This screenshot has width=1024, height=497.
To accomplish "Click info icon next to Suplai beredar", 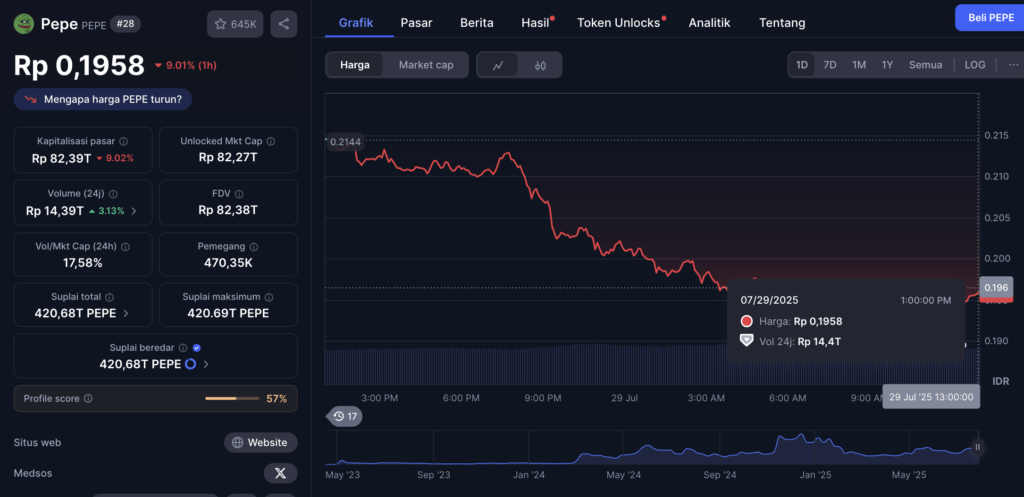I will click(x=183, y=348).
